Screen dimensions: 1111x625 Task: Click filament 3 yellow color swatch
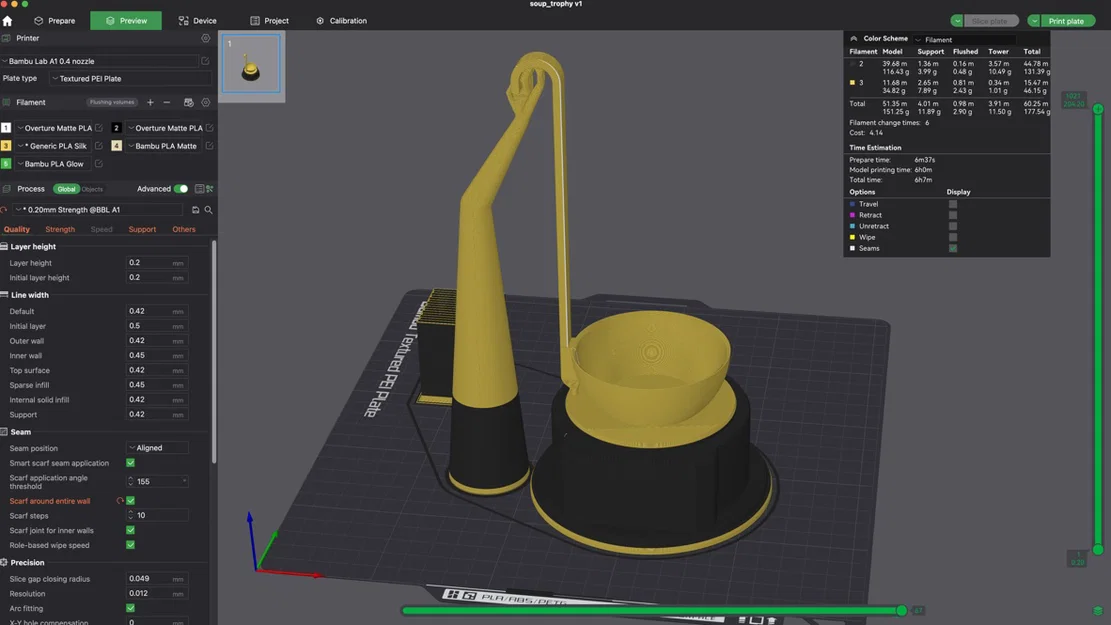coord(6,146)
